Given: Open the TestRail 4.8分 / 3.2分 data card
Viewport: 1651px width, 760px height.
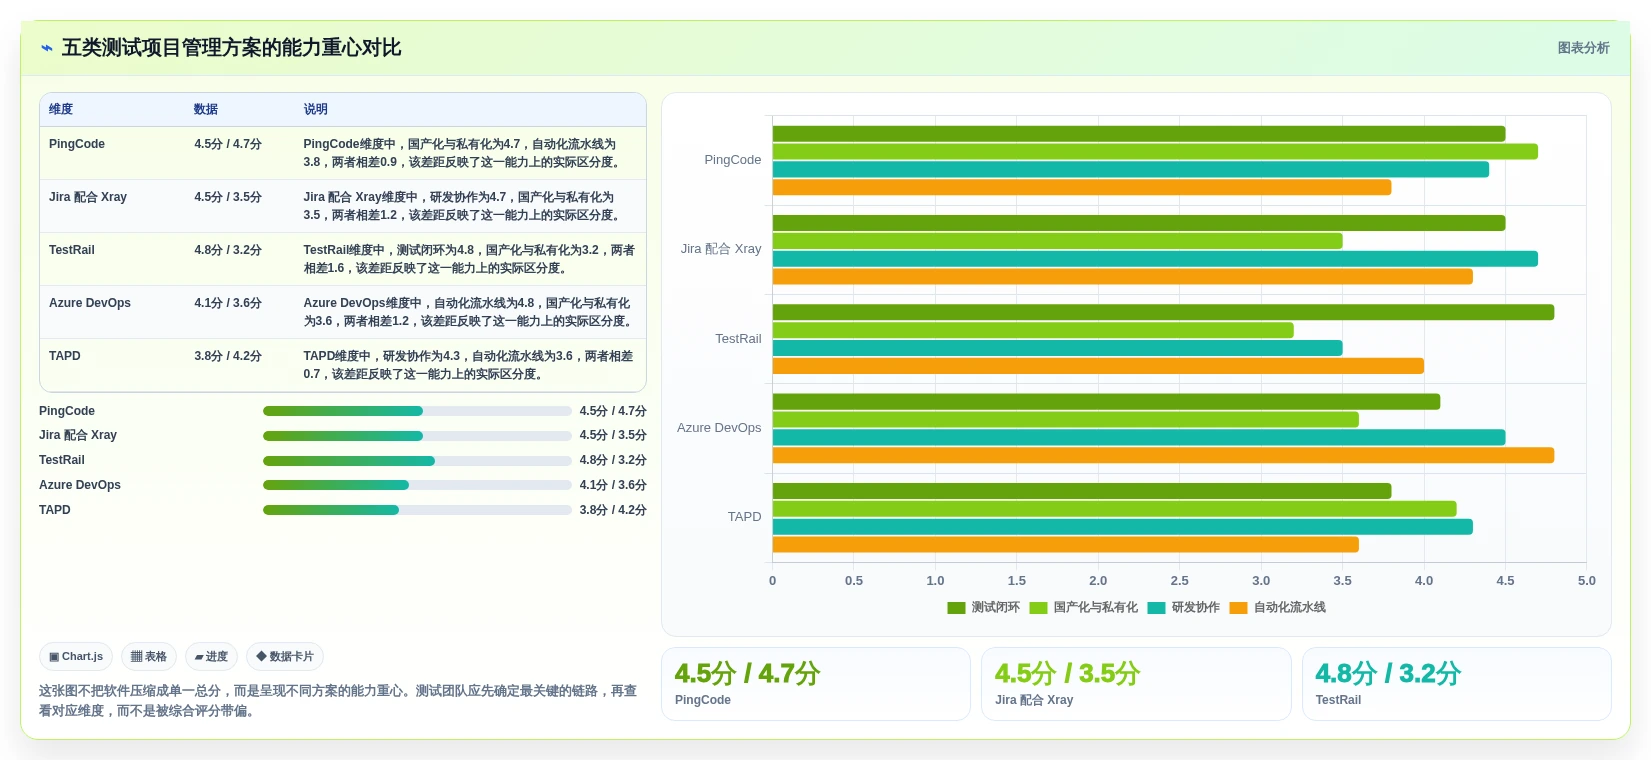Looking at the screenshot, I should [1456, 684].
